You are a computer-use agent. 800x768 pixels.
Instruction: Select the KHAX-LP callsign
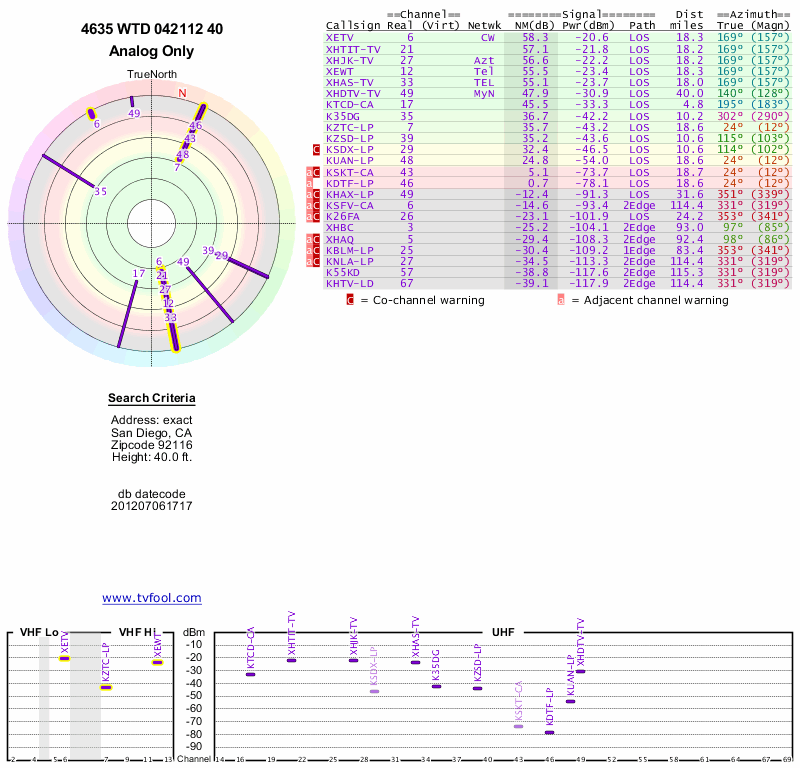350,194
